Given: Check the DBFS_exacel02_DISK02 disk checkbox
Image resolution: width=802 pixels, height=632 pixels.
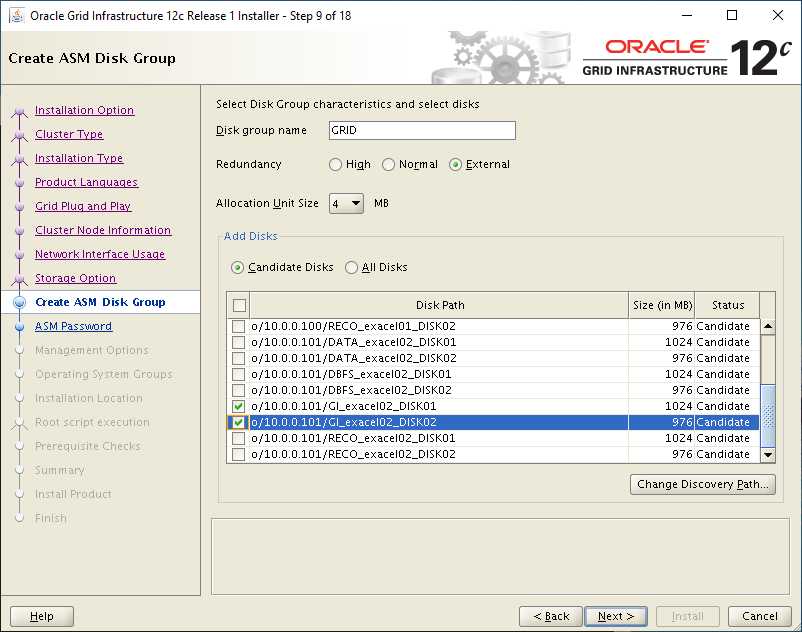Looking at the screenshot, I should click(238, 390).
